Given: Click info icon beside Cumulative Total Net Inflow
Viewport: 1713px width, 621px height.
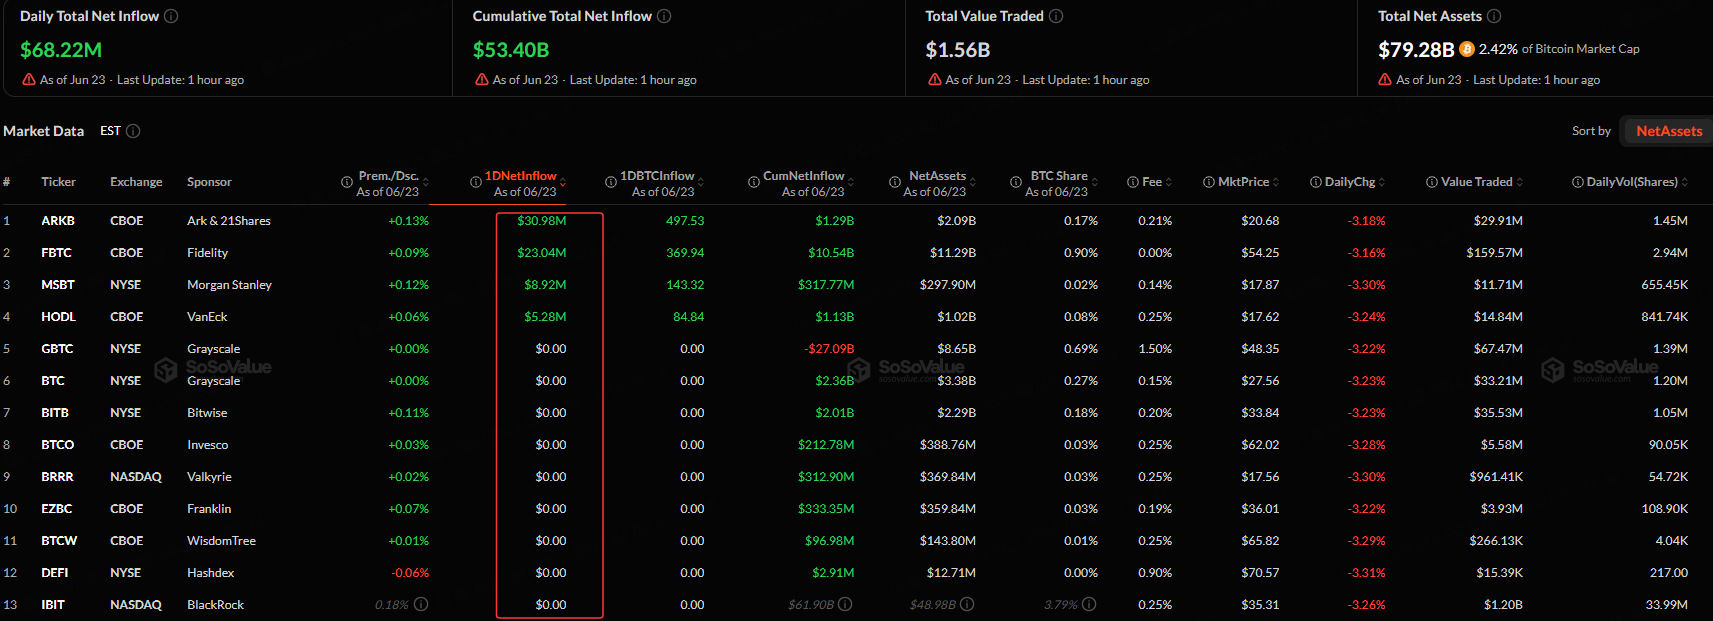Looking at the screenshot, I should [x=664, y=16].
